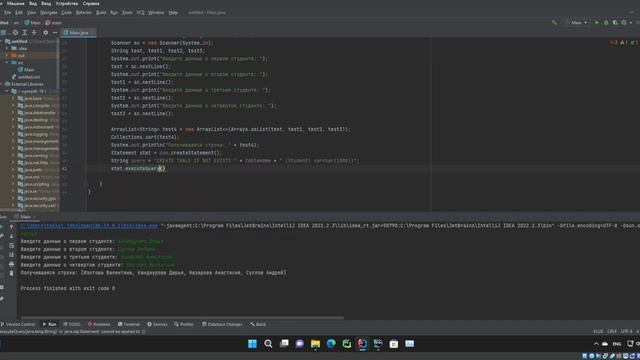
Task: Open the Refactor menu
Action: click(x=84, y=13)
